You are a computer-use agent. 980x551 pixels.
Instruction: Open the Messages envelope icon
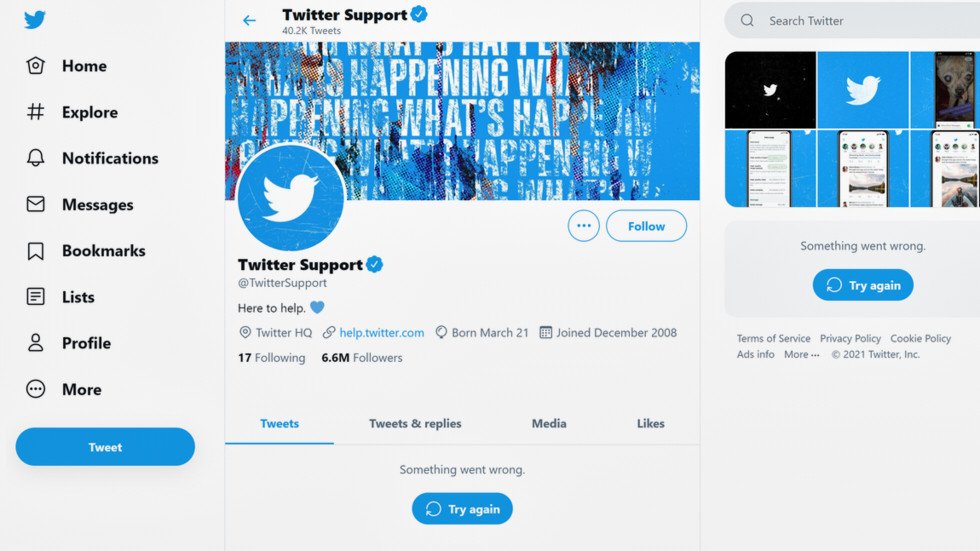[x=36, y=204]
